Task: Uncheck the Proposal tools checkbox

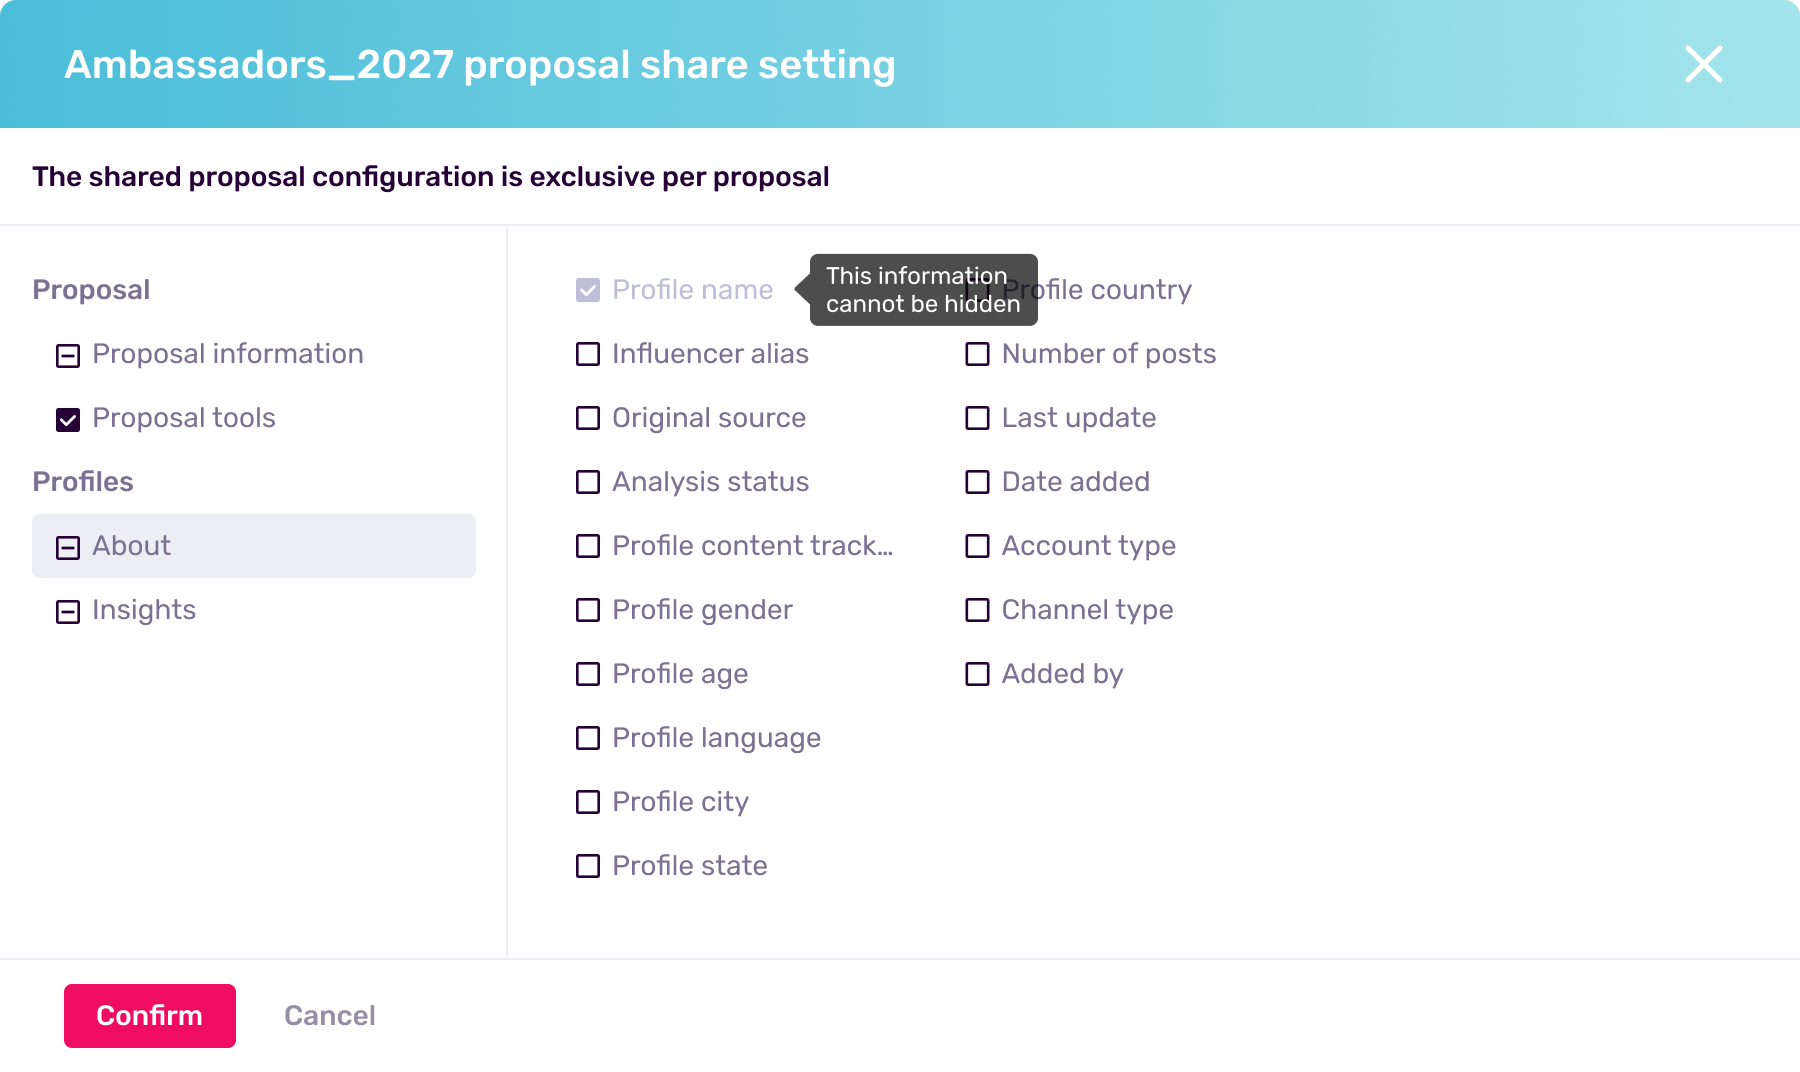Action: click(68, 419)
